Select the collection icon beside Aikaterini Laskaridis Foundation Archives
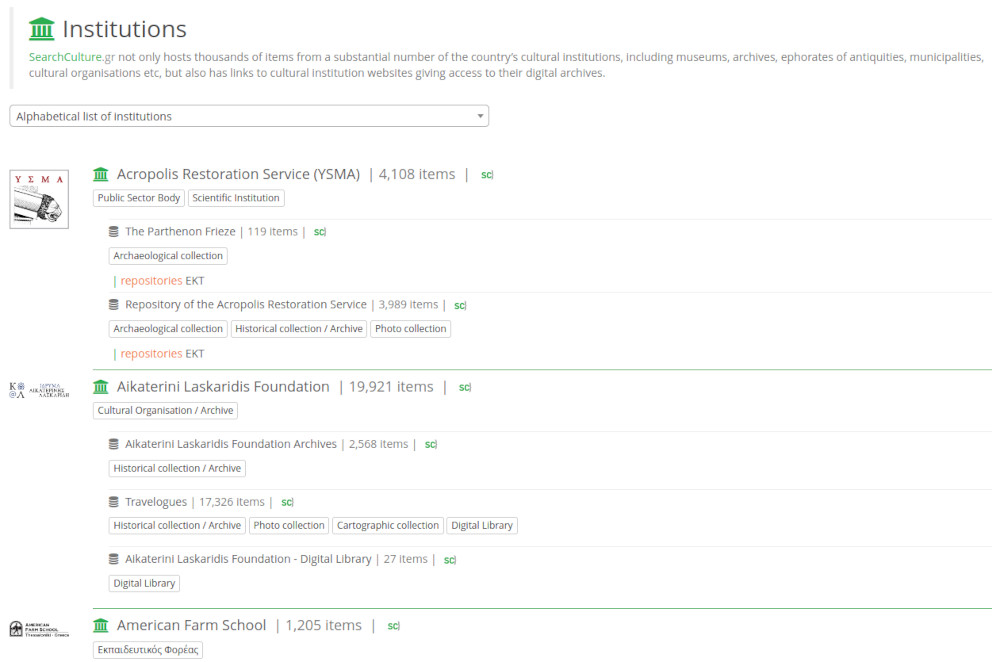Viewport: 1000px width, 662px height. coord(113,443)
